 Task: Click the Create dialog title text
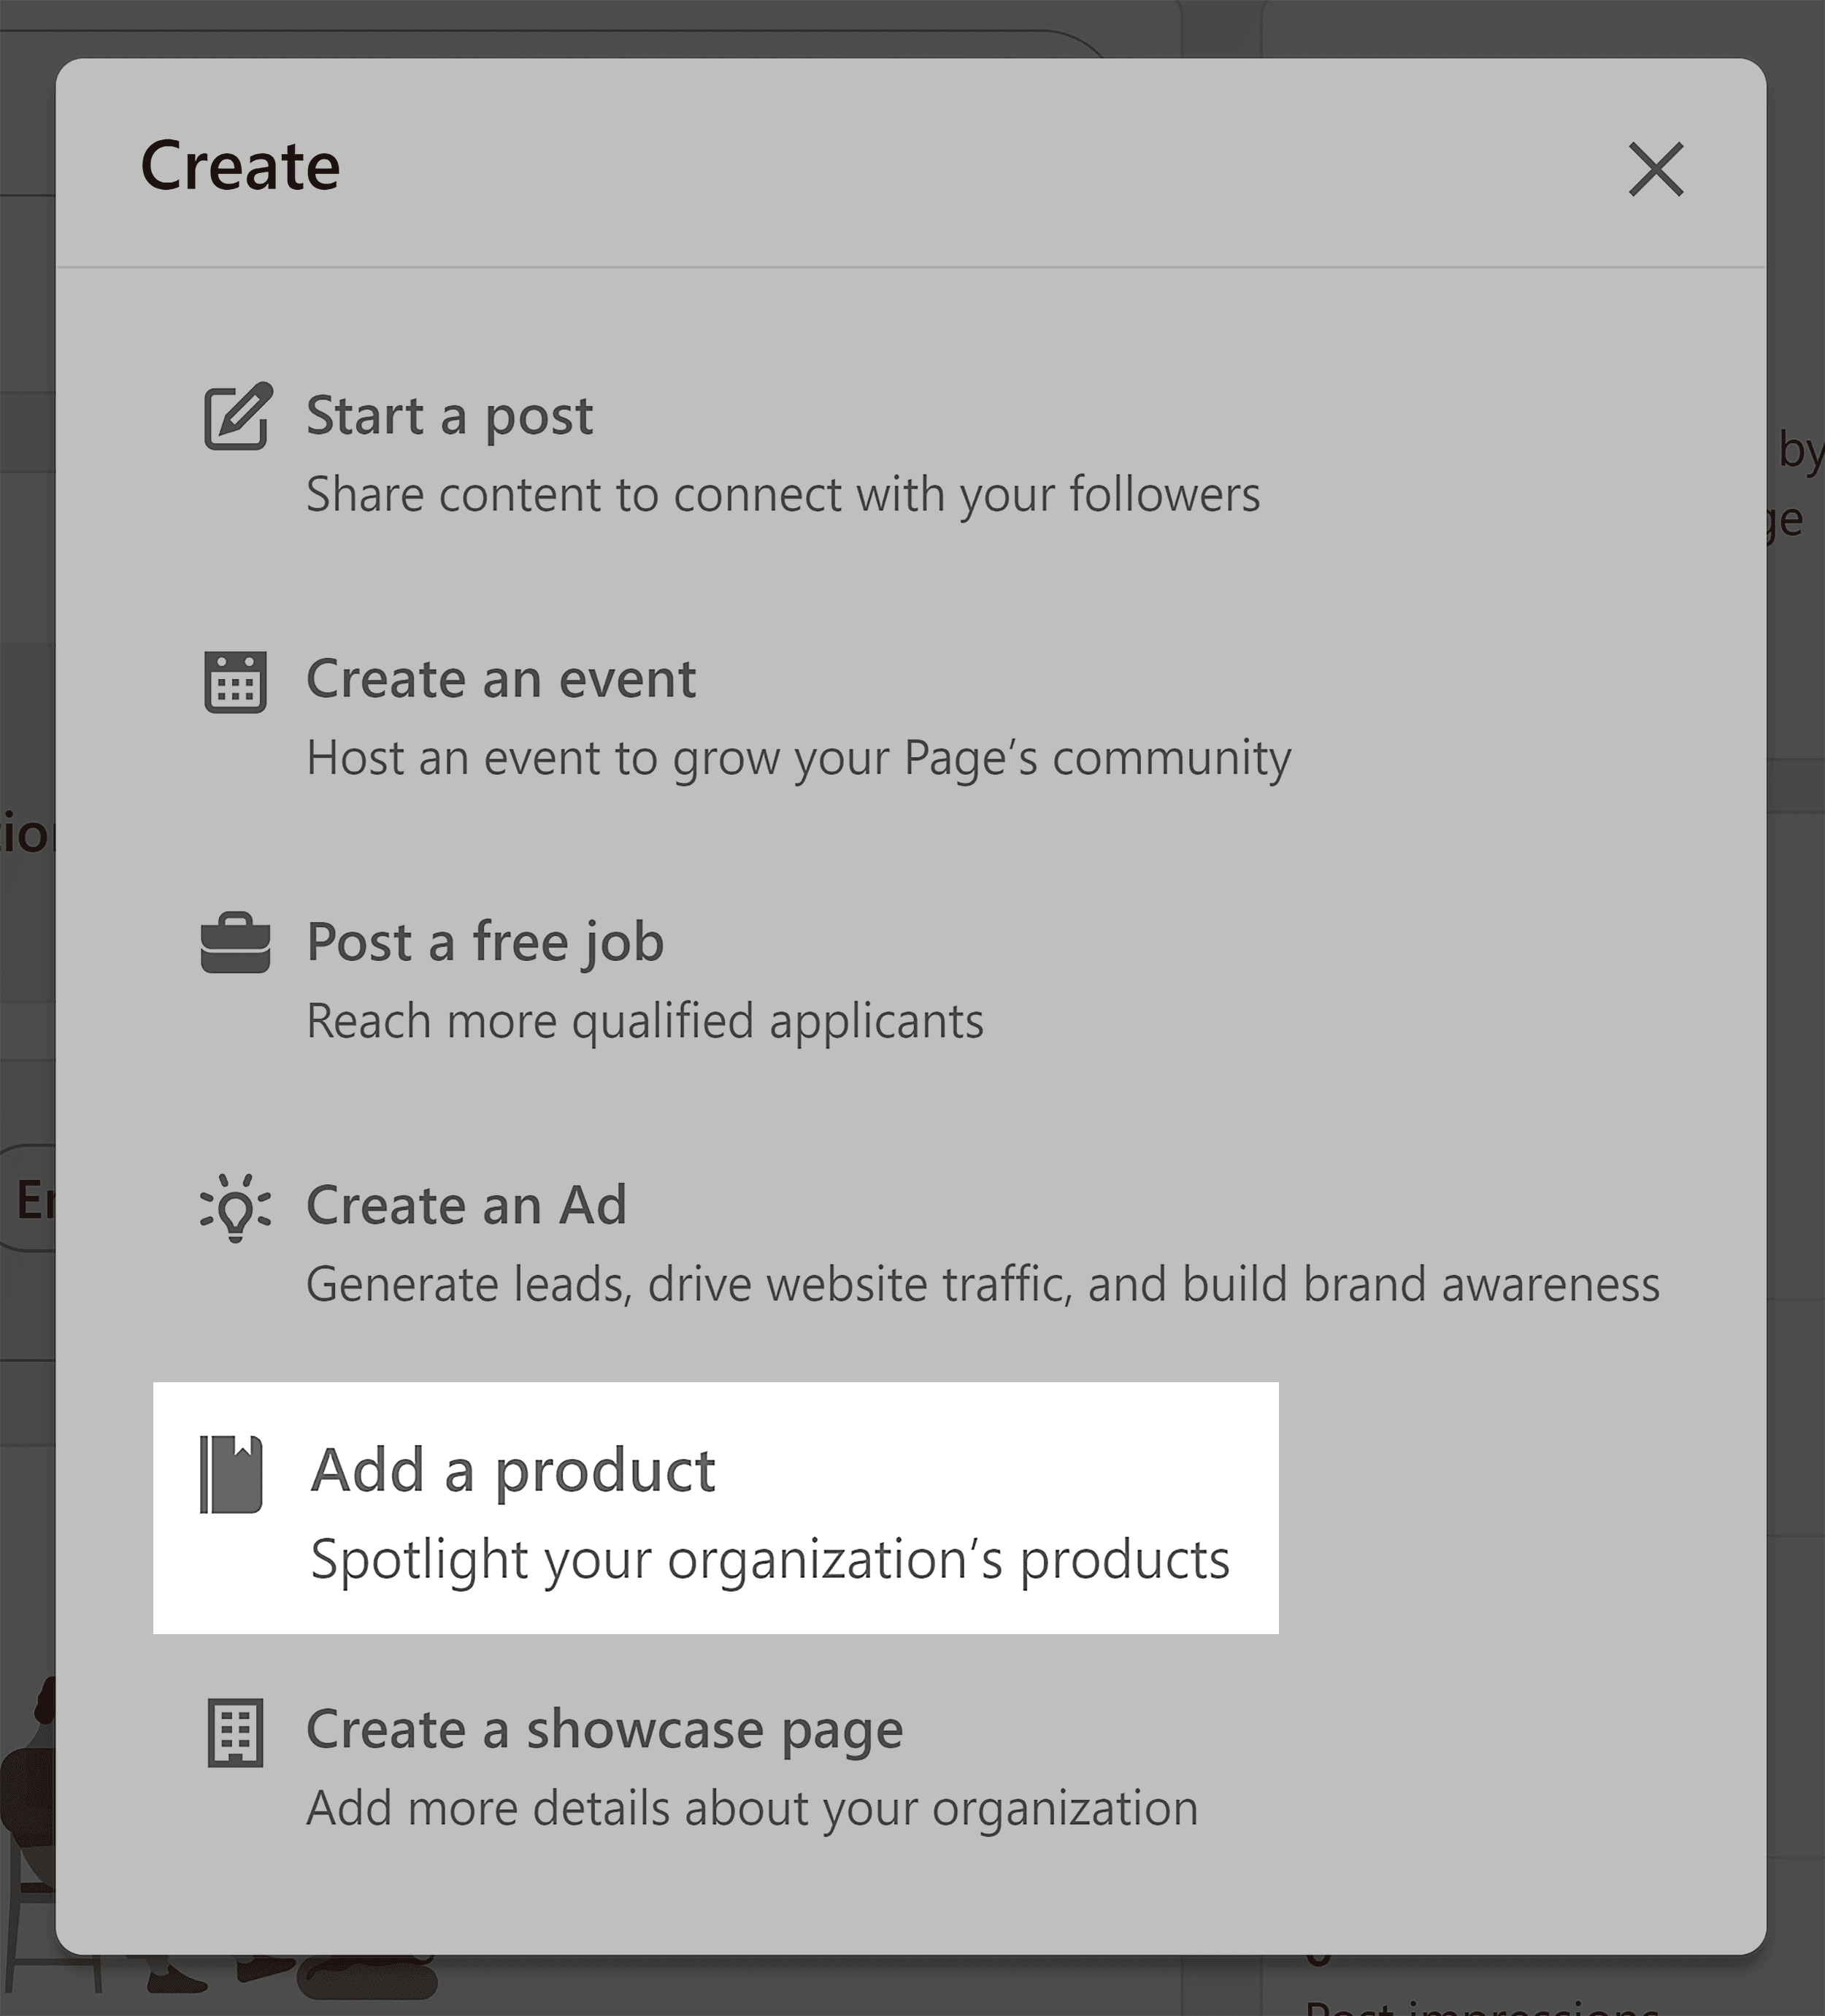[240, 166]
